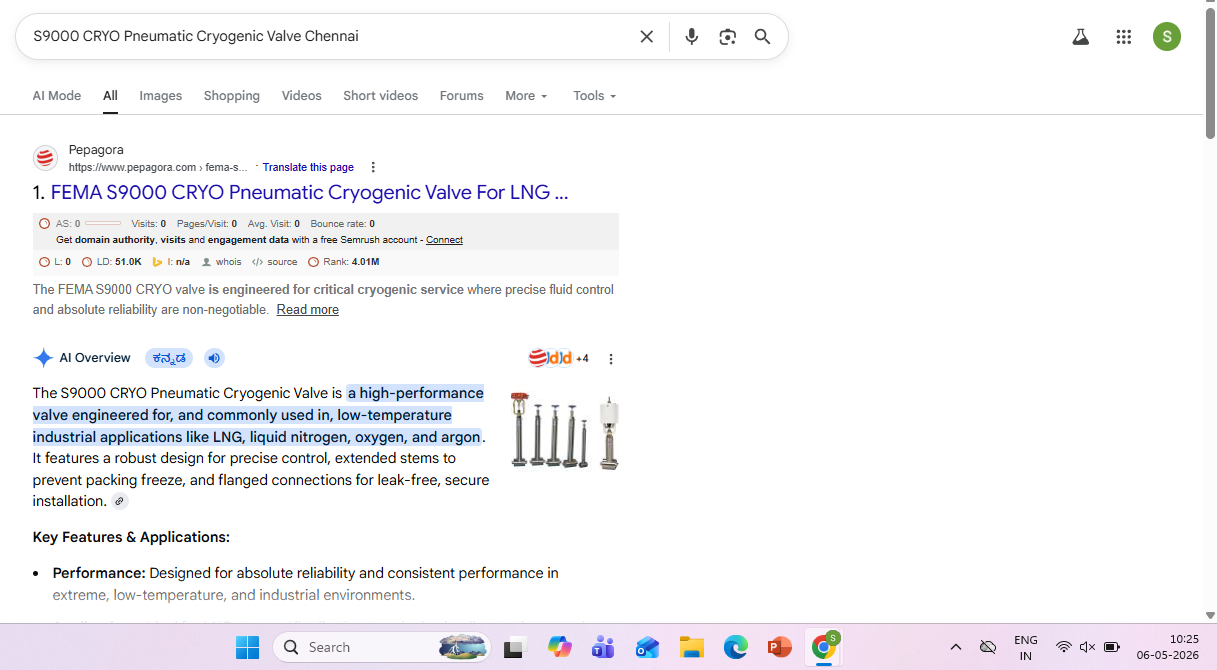Open the Semrush source link
Screen dimensions: 1217x670
pyautogui.click(x=275, y=262)
